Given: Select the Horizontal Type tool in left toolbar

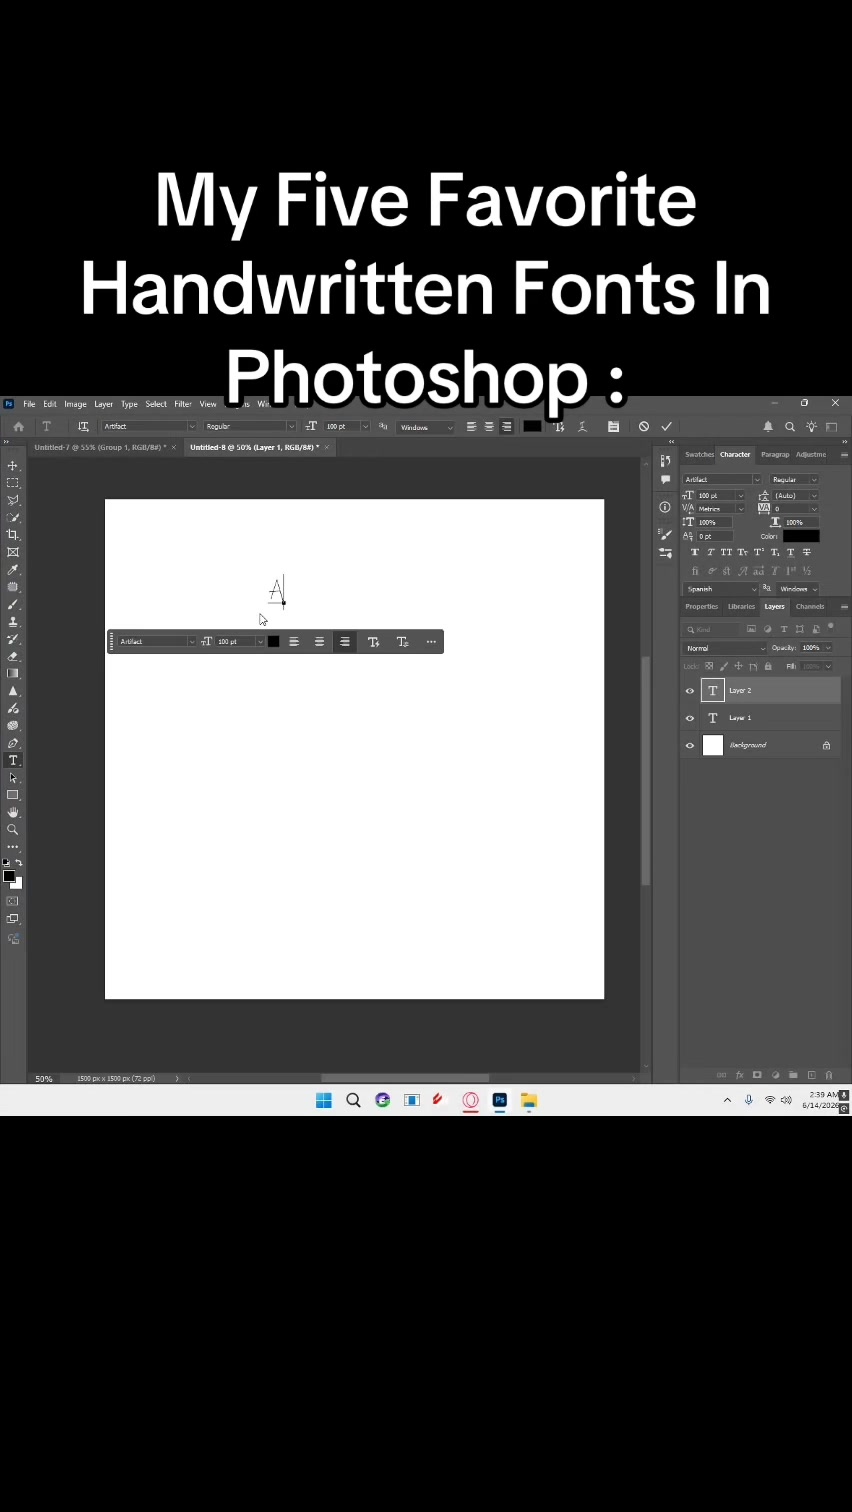Looking at the screenshot, I should pos(13,761).
